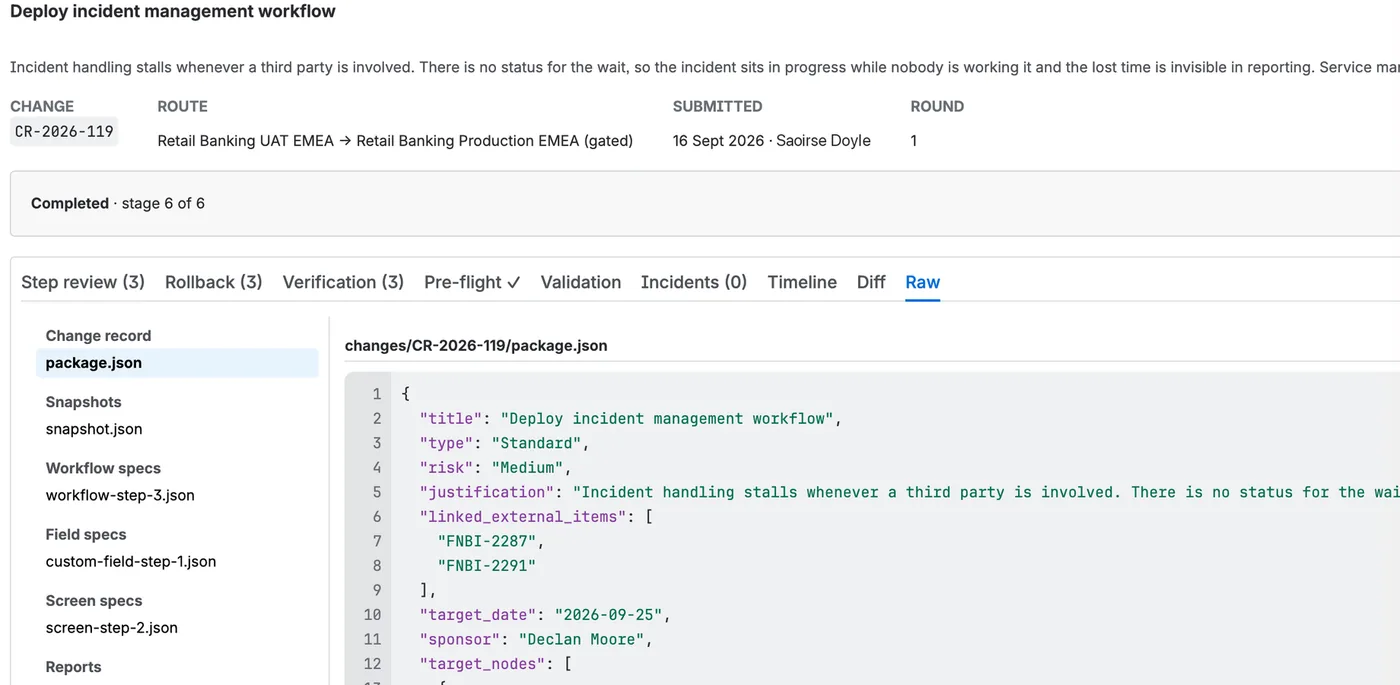Click the "FNBI-2291" value in the code
The image size is (1400, 685).
[487, 565]
